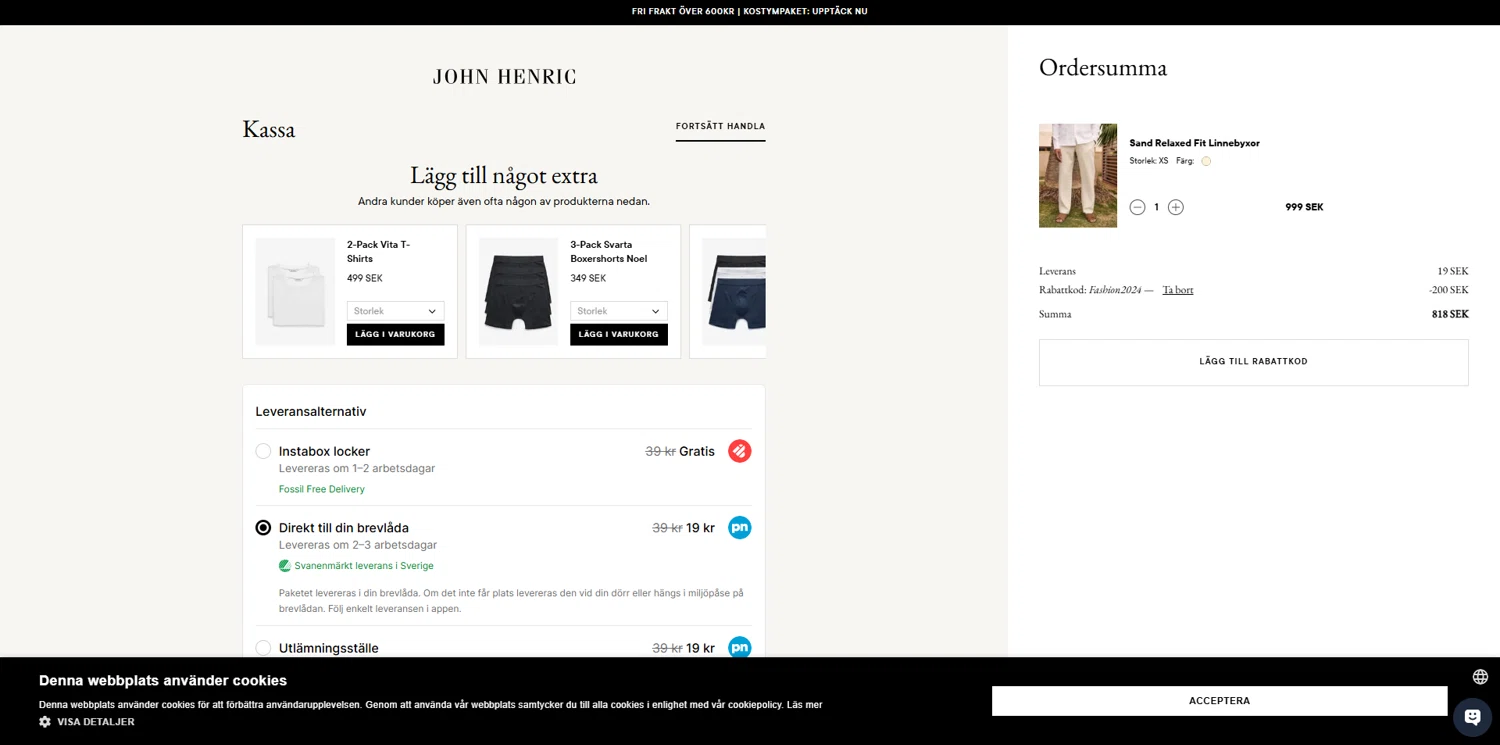The height and width of the screenshot is (745, 1500).
Task: Click the Ordersumma heading
Action: (1103, 68)
